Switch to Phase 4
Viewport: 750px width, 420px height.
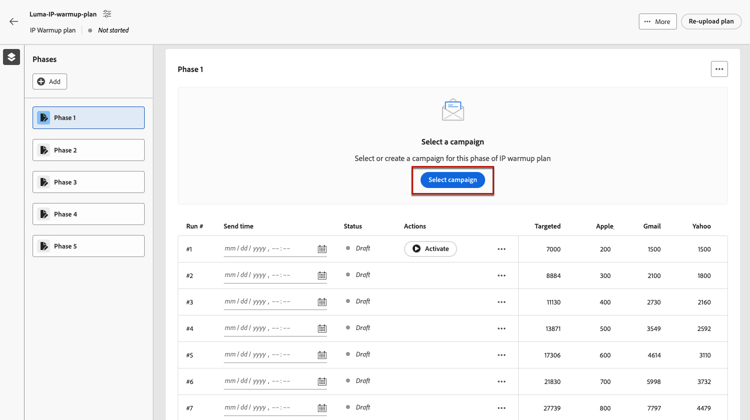coord(88,214)
